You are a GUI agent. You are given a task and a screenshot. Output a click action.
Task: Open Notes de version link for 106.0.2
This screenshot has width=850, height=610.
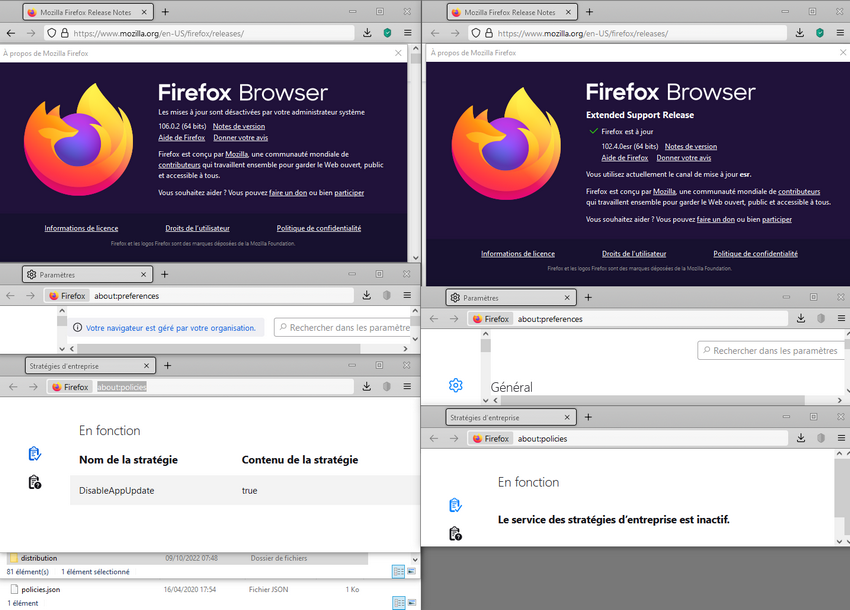(239, 126)
